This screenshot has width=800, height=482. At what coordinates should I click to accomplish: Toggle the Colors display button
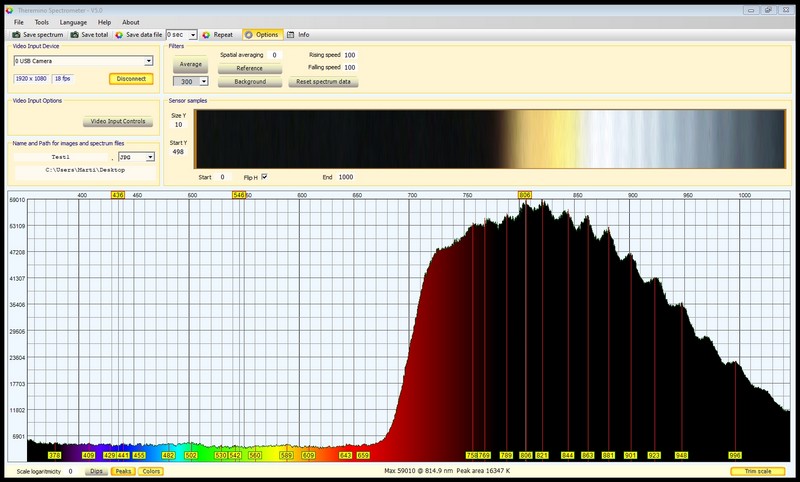coord(151,470)
